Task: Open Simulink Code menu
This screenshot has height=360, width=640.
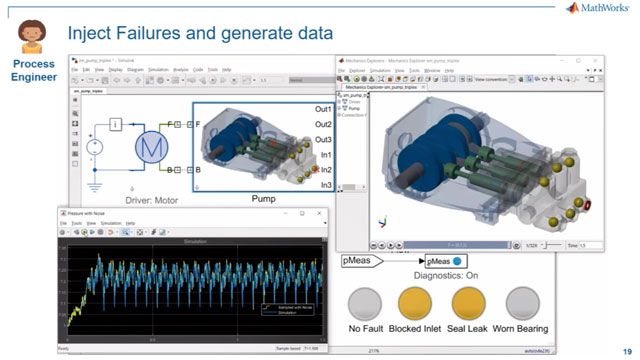Action: point(198,70)
